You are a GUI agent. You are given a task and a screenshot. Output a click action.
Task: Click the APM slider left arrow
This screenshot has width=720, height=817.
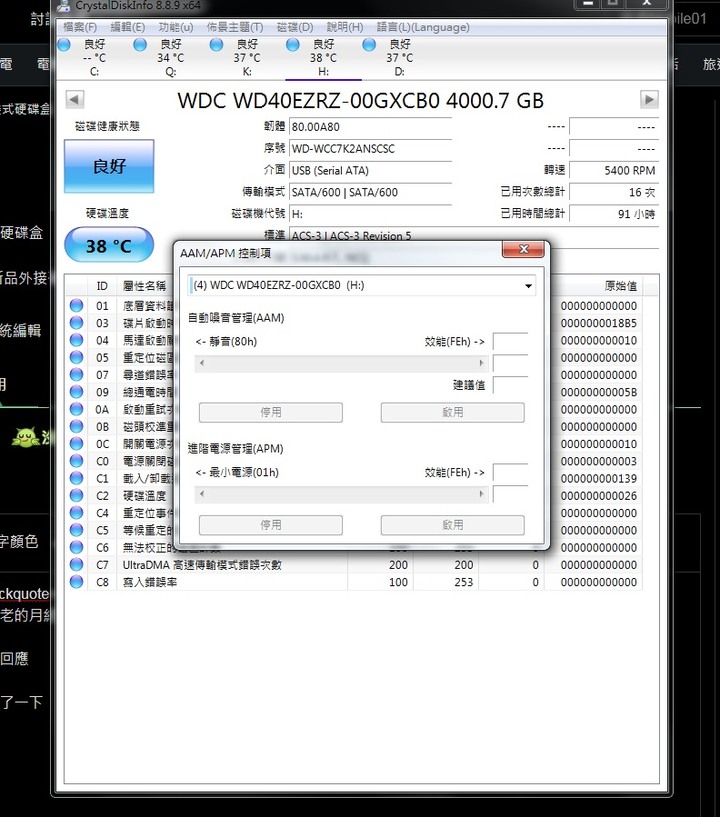(x=202, y=494)
